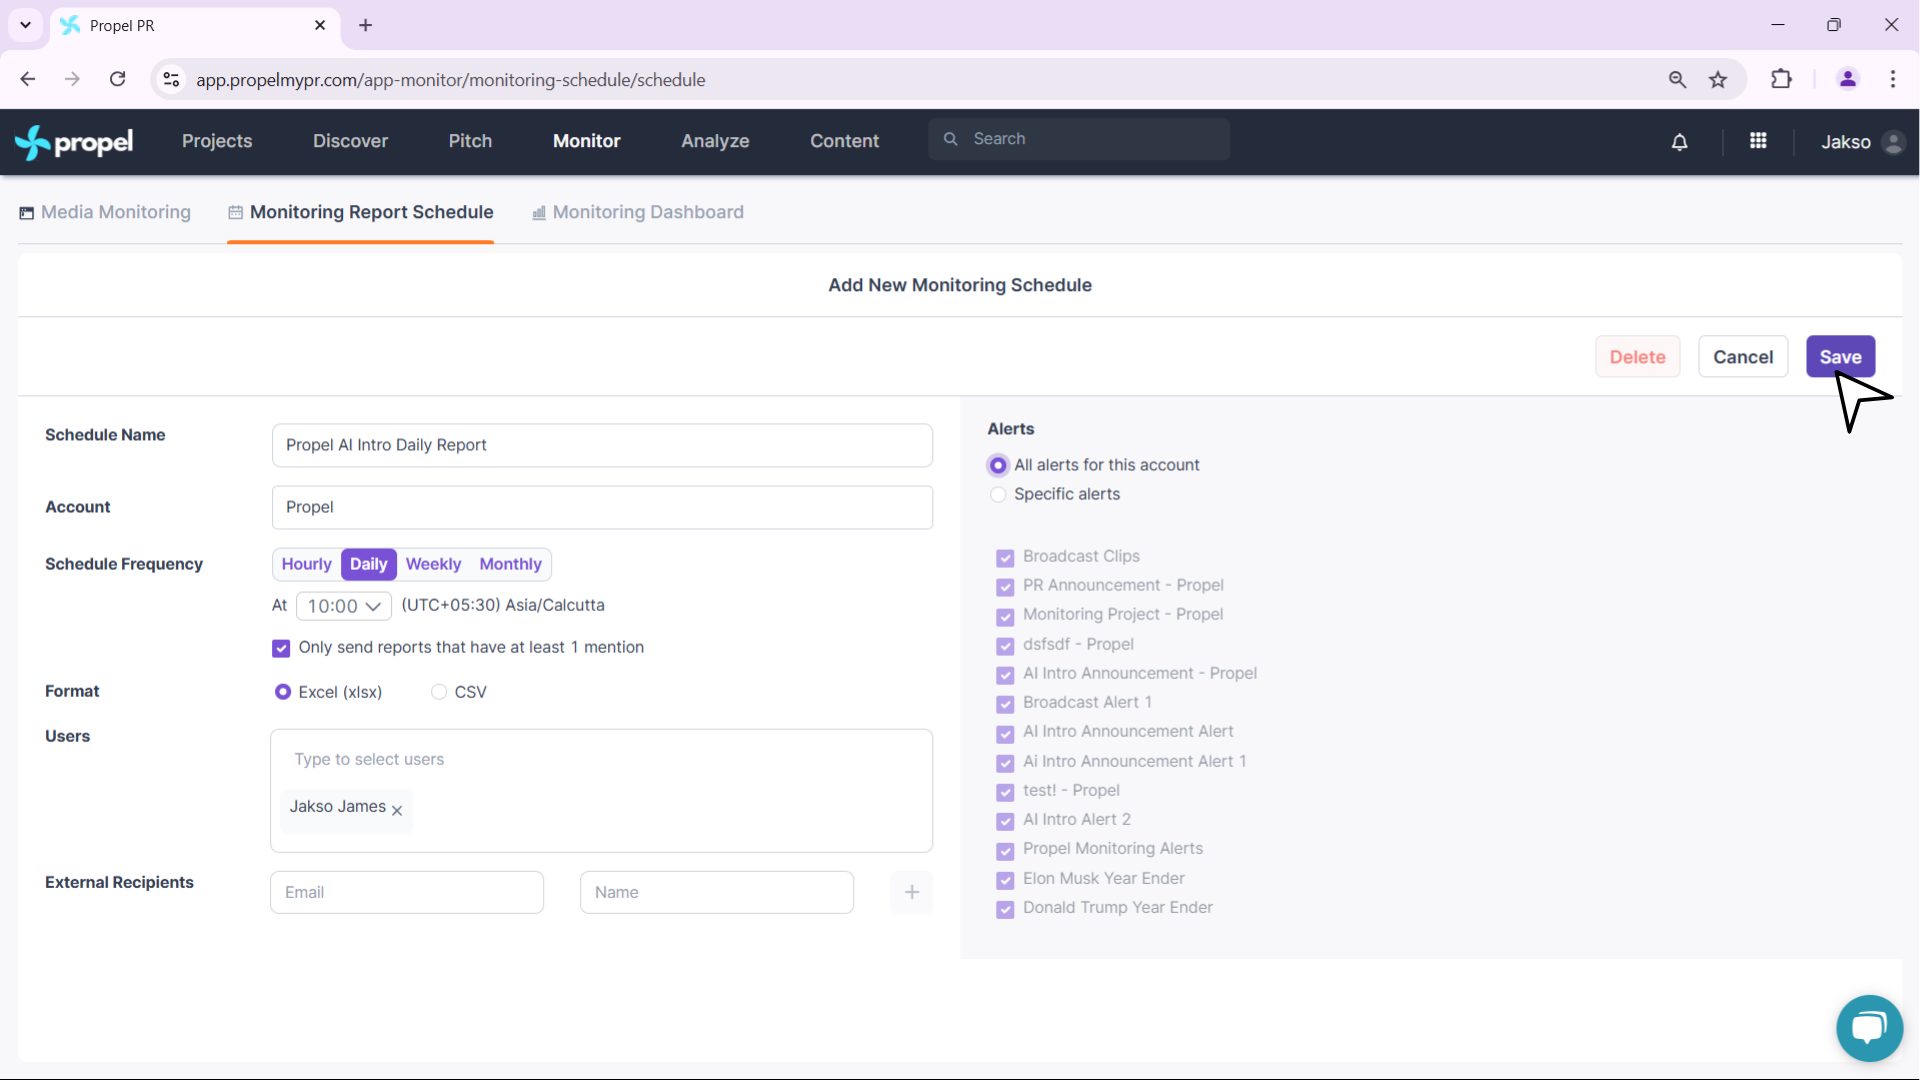Toggle only send reports with mentions checkbox

(281, 648)
